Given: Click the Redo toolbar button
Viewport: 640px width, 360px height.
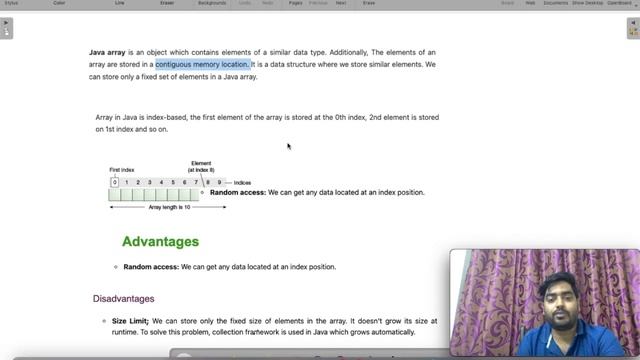Looking at the screenshot, I should tap(268, 3).
